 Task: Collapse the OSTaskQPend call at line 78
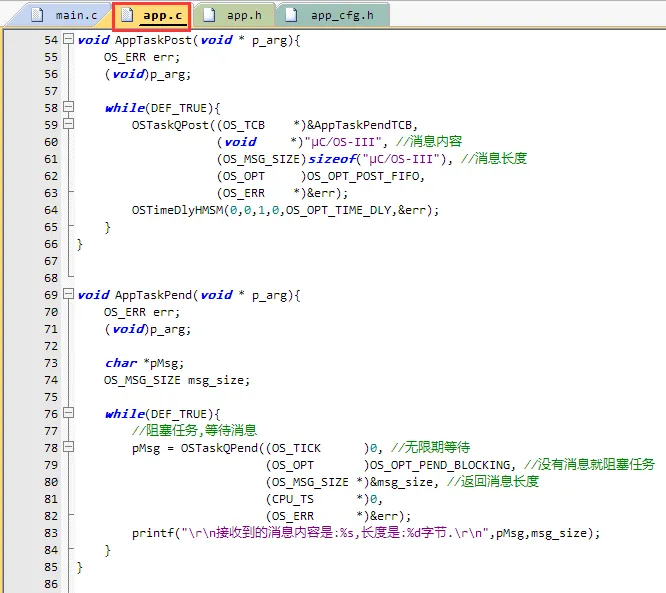pyautogui.click(x=68, y=447)
